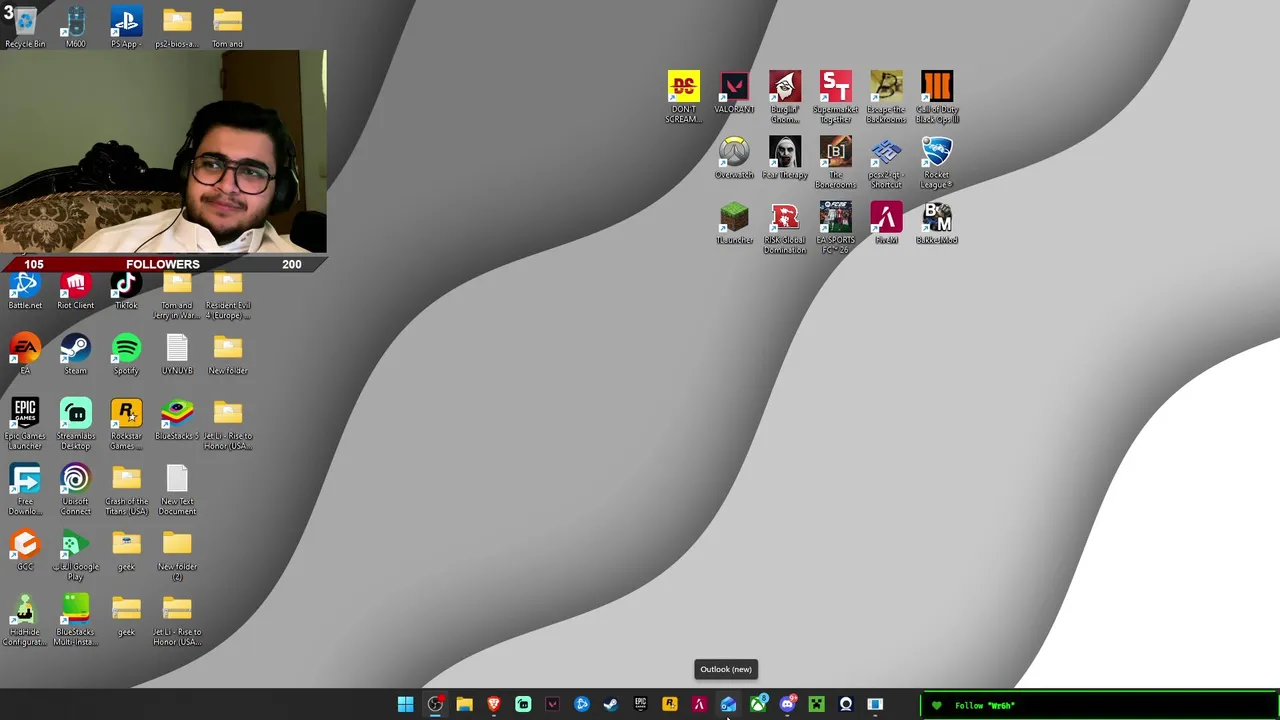The width and height of the screenshot is (1280, 720).
Task: Launch Fear Therapy game shortcut
Action: click(x=785, y=158)
